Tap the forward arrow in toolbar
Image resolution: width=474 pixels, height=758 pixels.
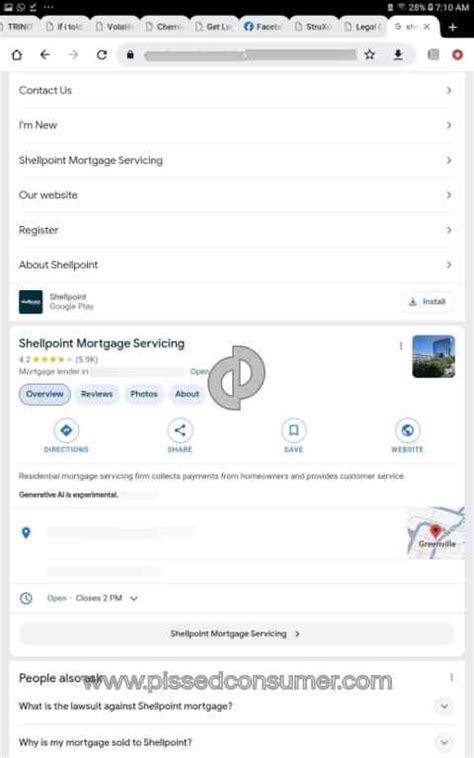[73, 55]
